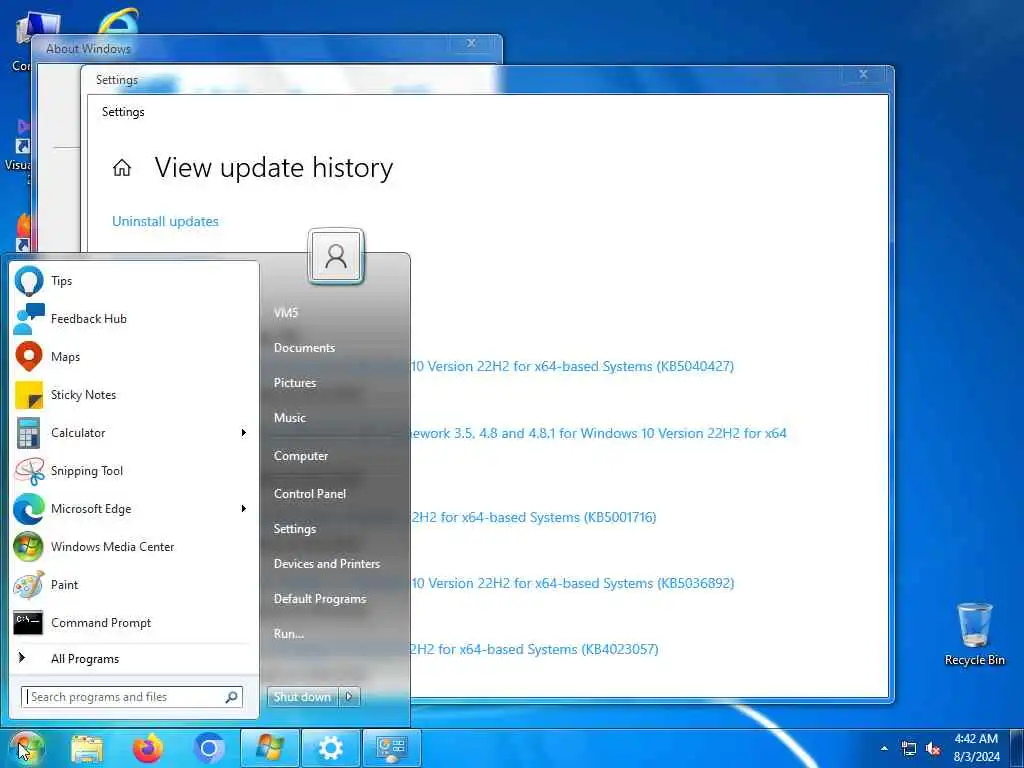
Task: Open the Recycle Bin
Action: pyautogui.click(x=974, y=634)
